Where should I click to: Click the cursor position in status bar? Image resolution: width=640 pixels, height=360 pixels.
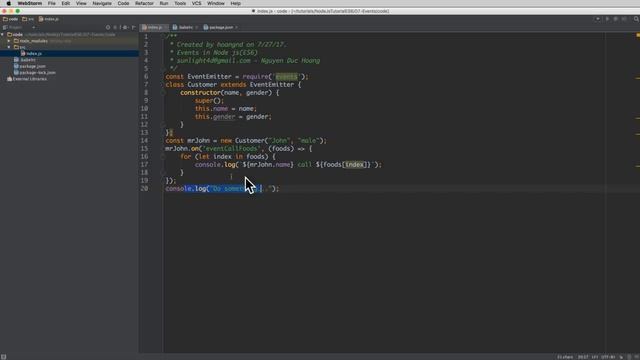pos(583,357)
